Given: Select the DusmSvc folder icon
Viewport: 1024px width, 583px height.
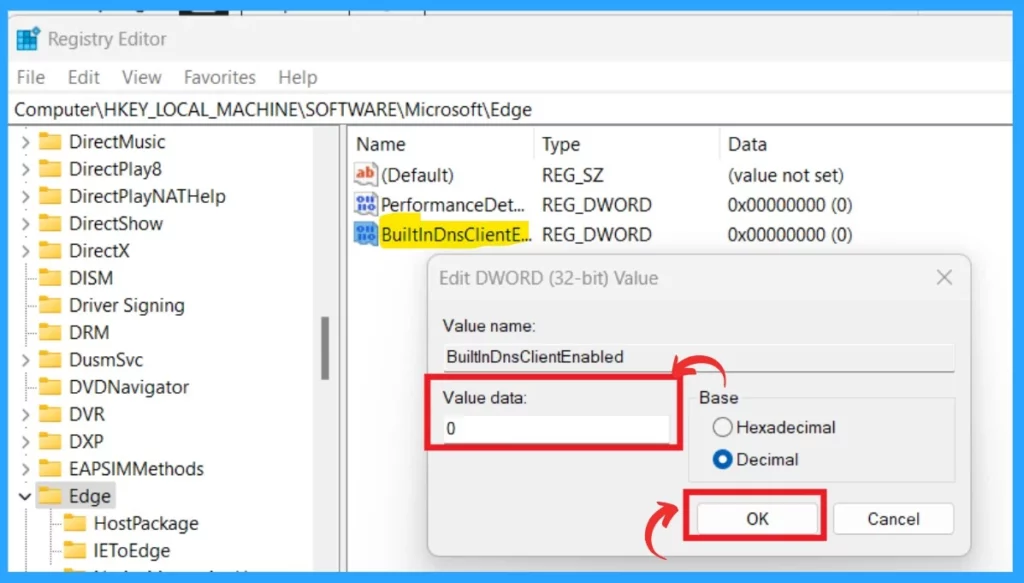Looking at the screenshot, I should click(50, 359).
